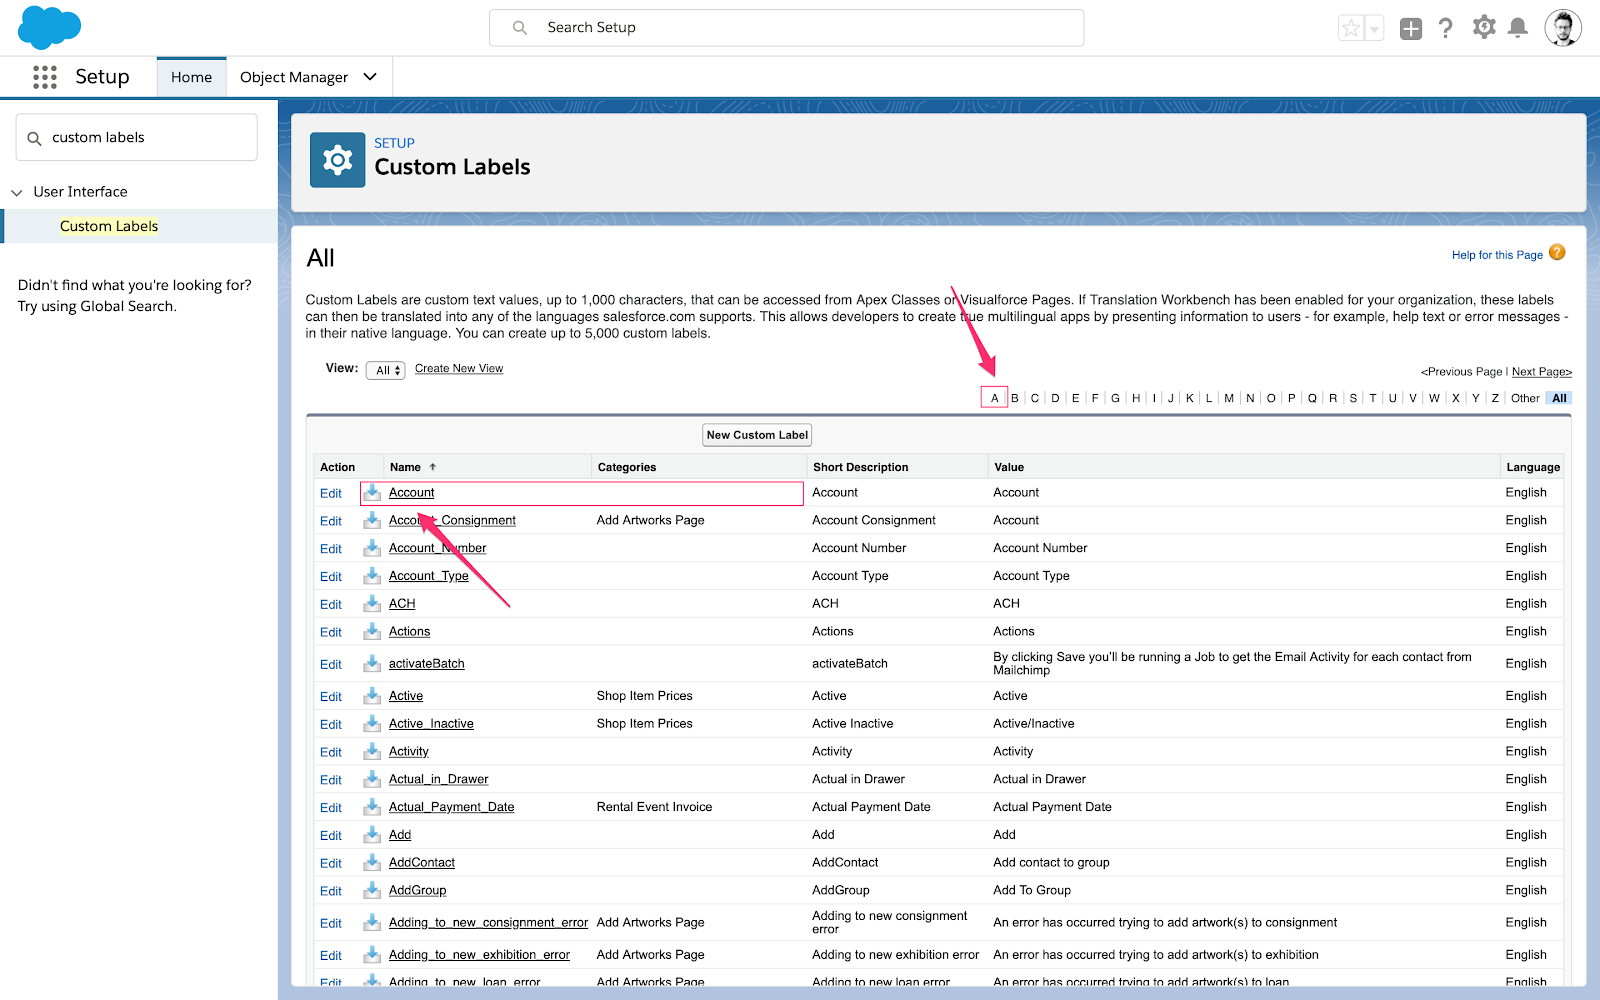Click the New Custom Label button
The width and height of the screenshot is (1600, 1000).
click(x=757, y=435)
